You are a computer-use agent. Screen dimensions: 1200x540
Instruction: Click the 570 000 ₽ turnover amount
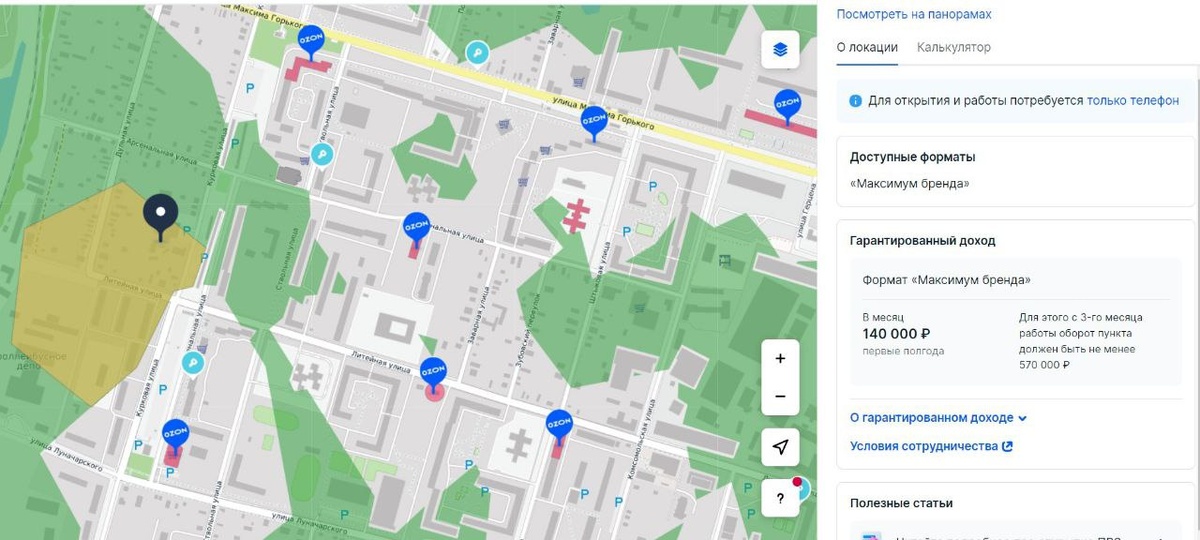pos(1045,365)
